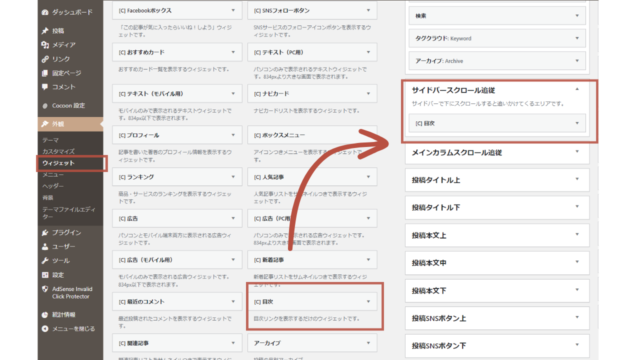
Task: Click the コメント speech bubble icon
Action: pyautogui.click(x=45, y=87)
